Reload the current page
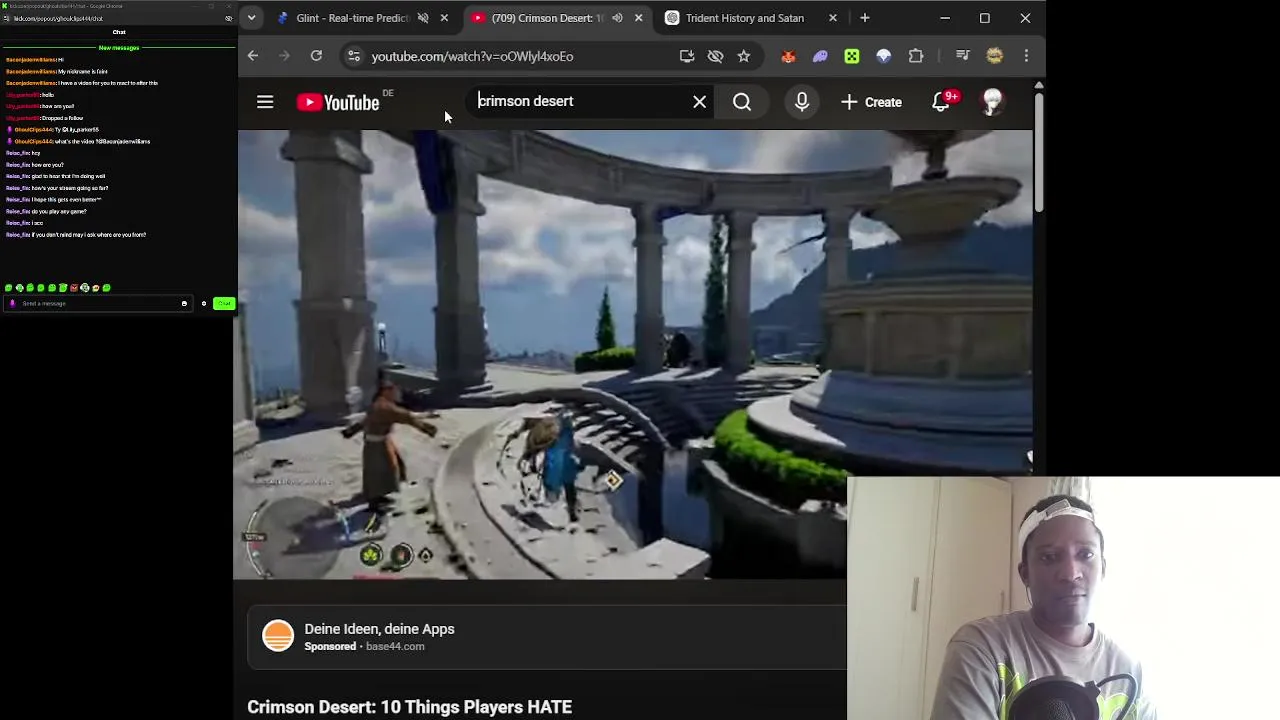Viewport: 1280px width, 720px height. click(x=316, y=56)
